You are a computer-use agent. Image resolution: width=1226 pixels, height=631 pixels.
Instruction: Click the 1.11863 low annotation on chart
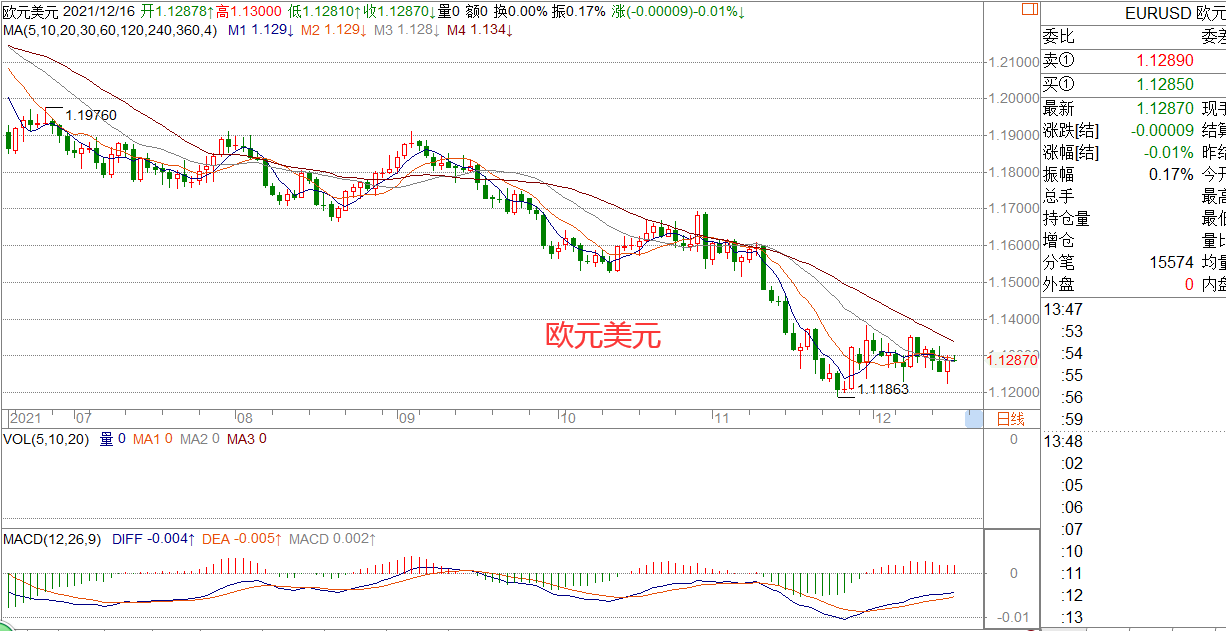(883, 389)
